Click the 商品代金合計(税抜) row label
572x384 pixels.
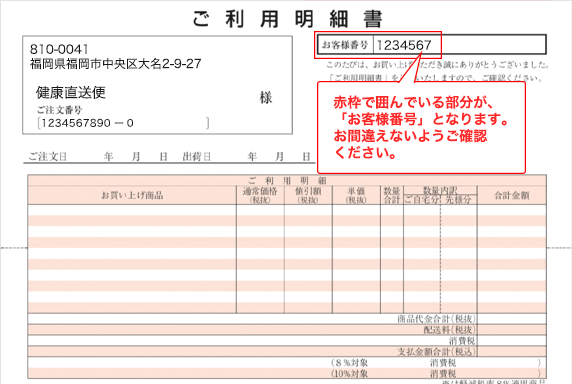pos(436,319)
